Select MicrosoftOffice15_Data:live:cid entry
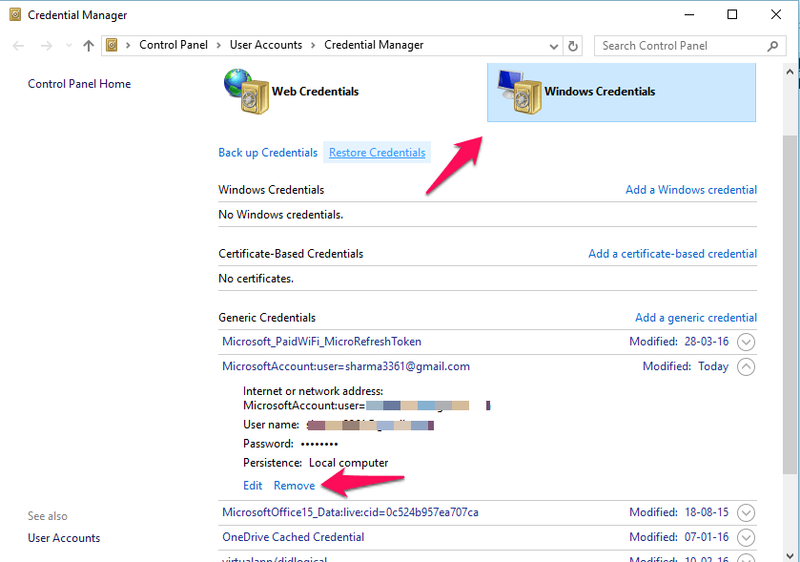 pos(350,512)
